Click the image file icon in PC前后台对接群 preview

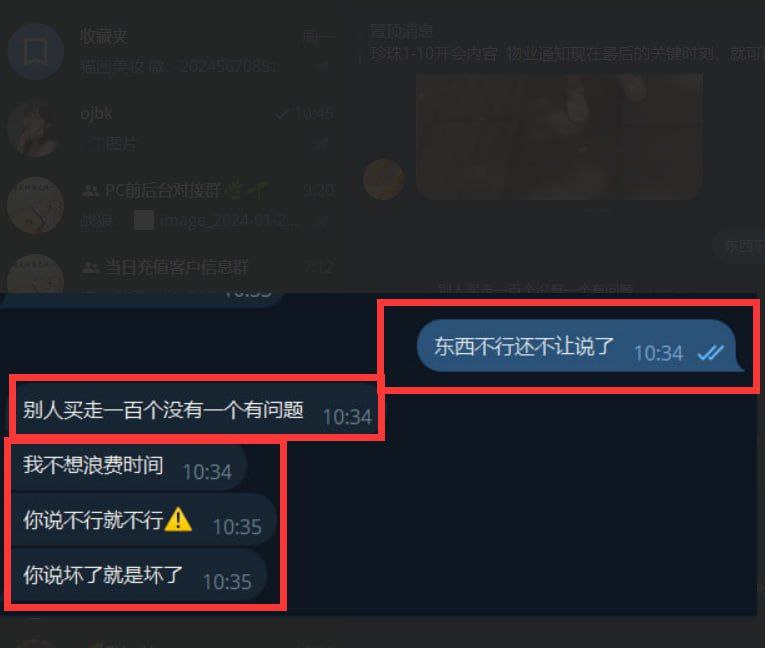[x=144, y=220]
